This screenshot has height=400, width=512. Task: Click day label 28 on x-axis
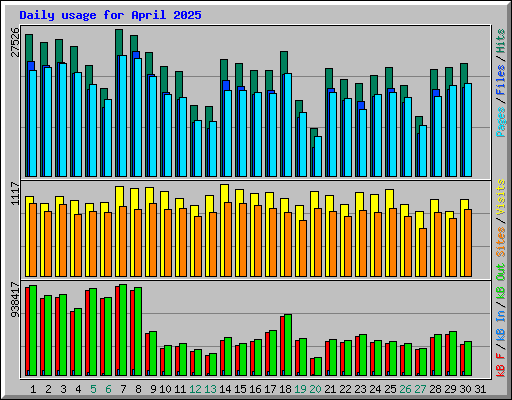tap(435, 389)
